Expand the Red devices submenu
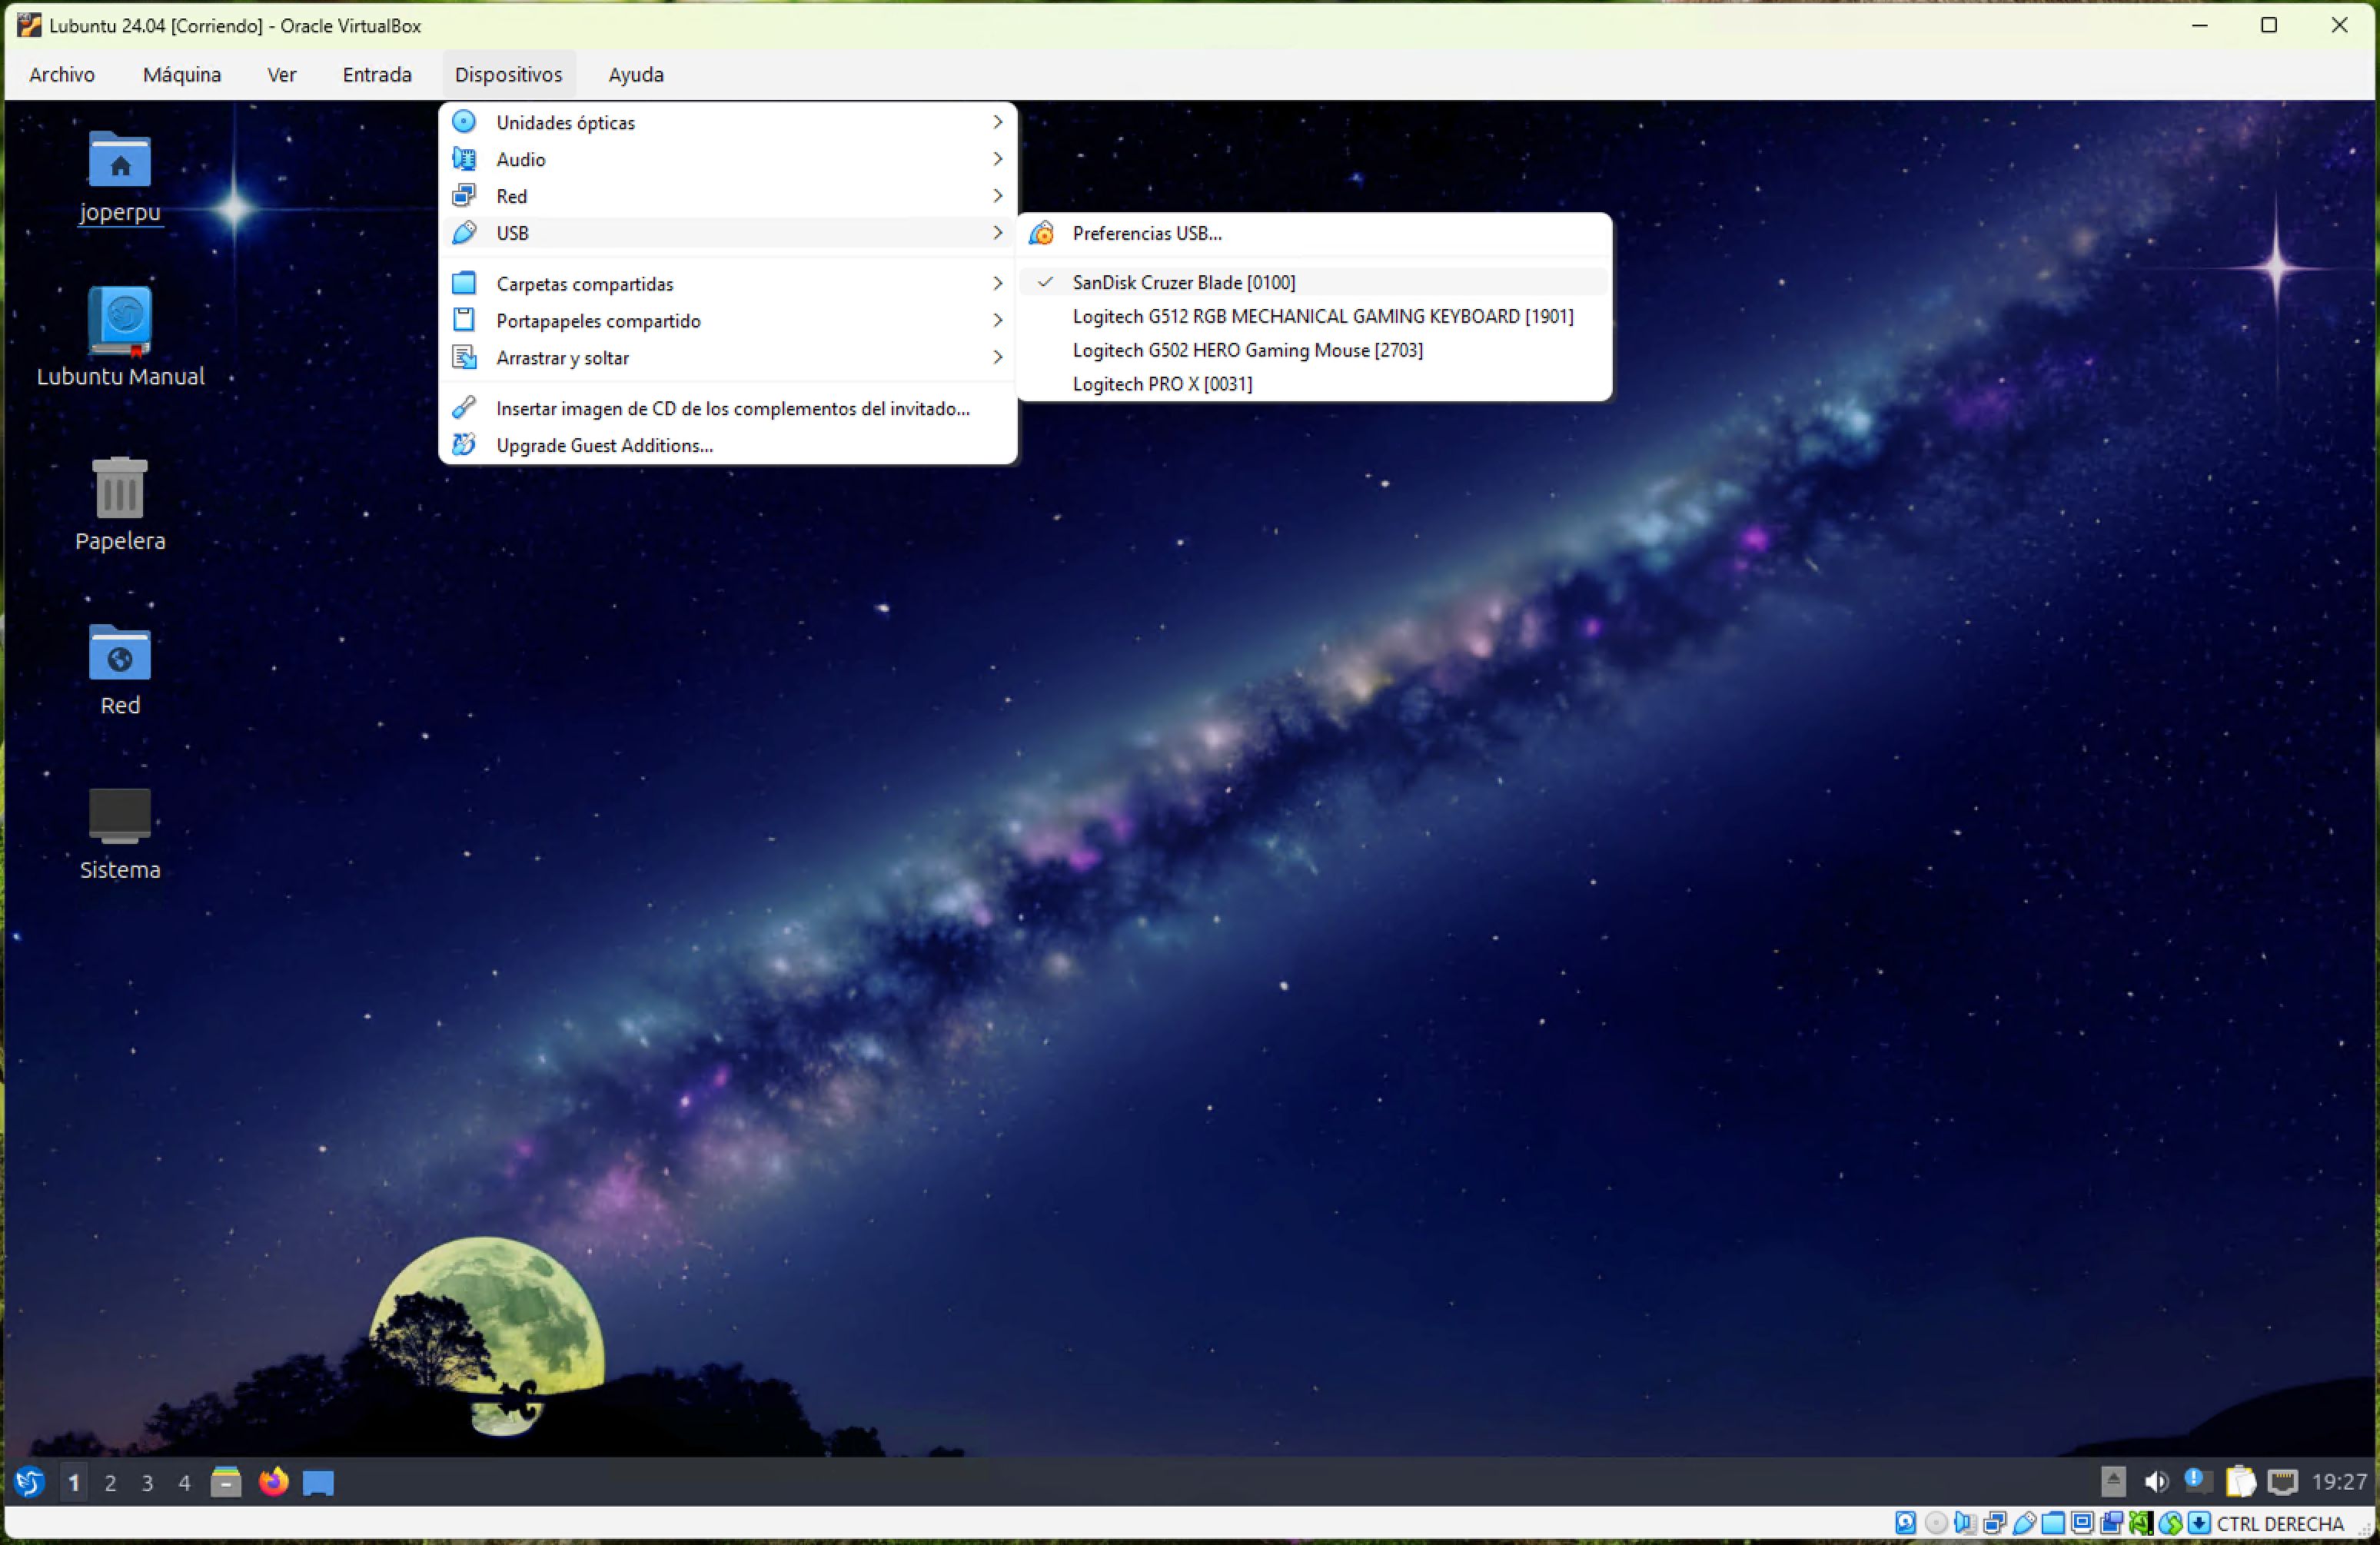The width and height of the screenshot is (2380, 1545). pos(728,196)
